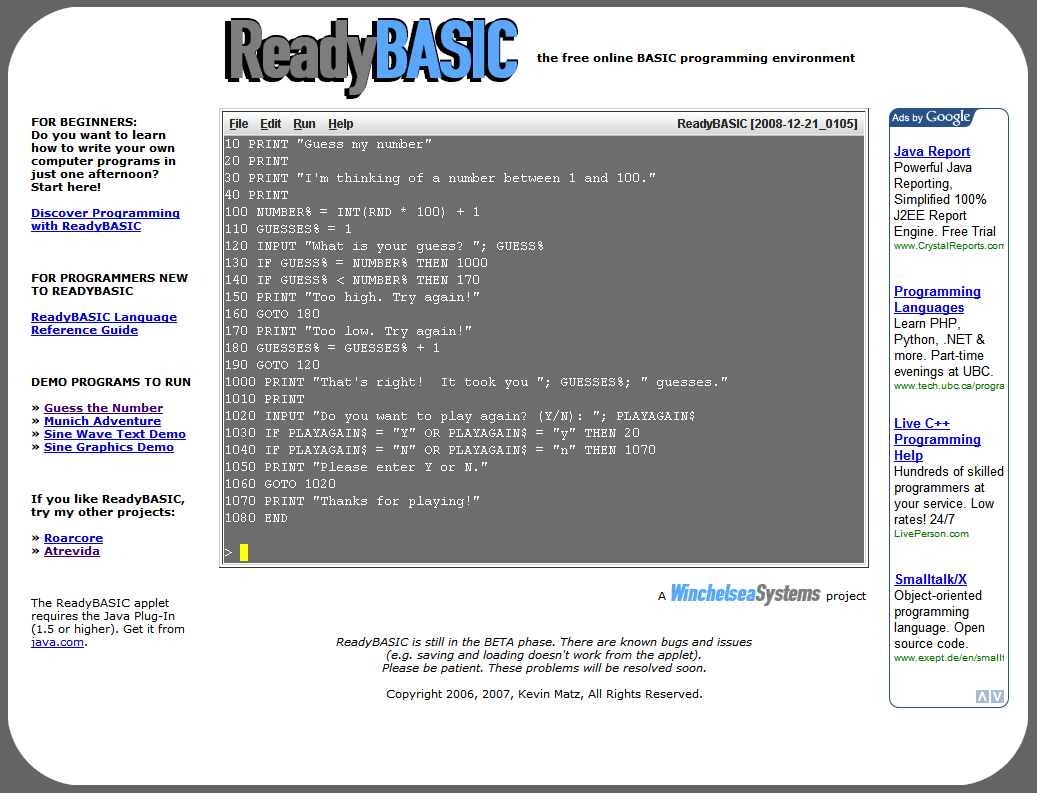Load the Sine Graphics Demo
Image resolution: width=1037 pixels, height=793 pixels.
[108, 447]
